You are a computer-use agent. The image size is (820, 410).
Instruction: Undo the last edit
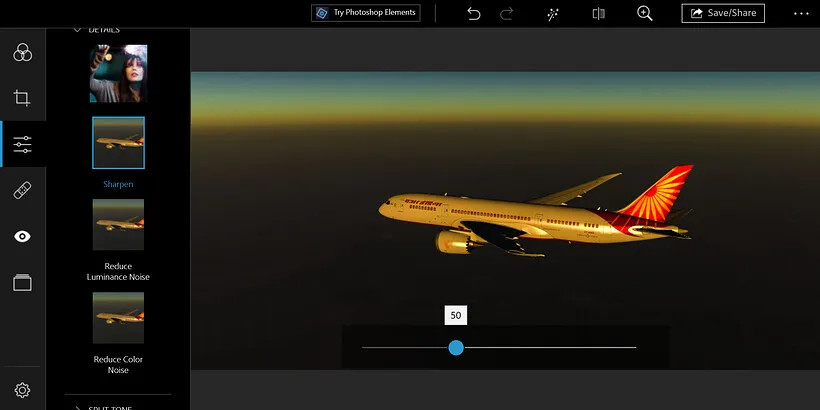click(474, 14)
